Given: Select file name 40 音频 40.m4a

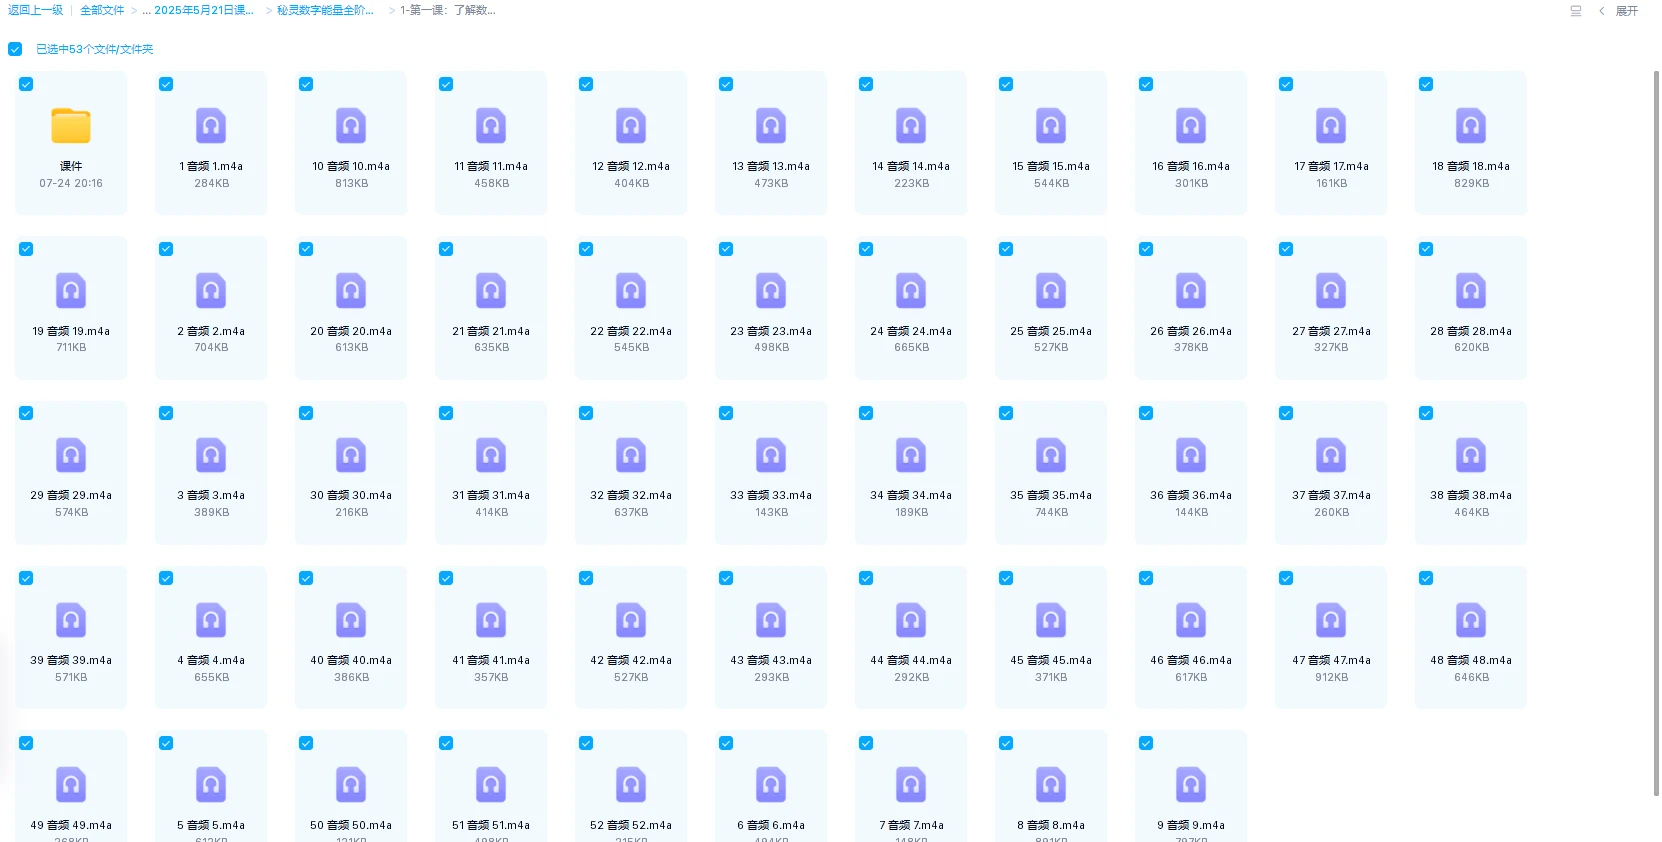Looking at the screenshot, I should point(351,660).
